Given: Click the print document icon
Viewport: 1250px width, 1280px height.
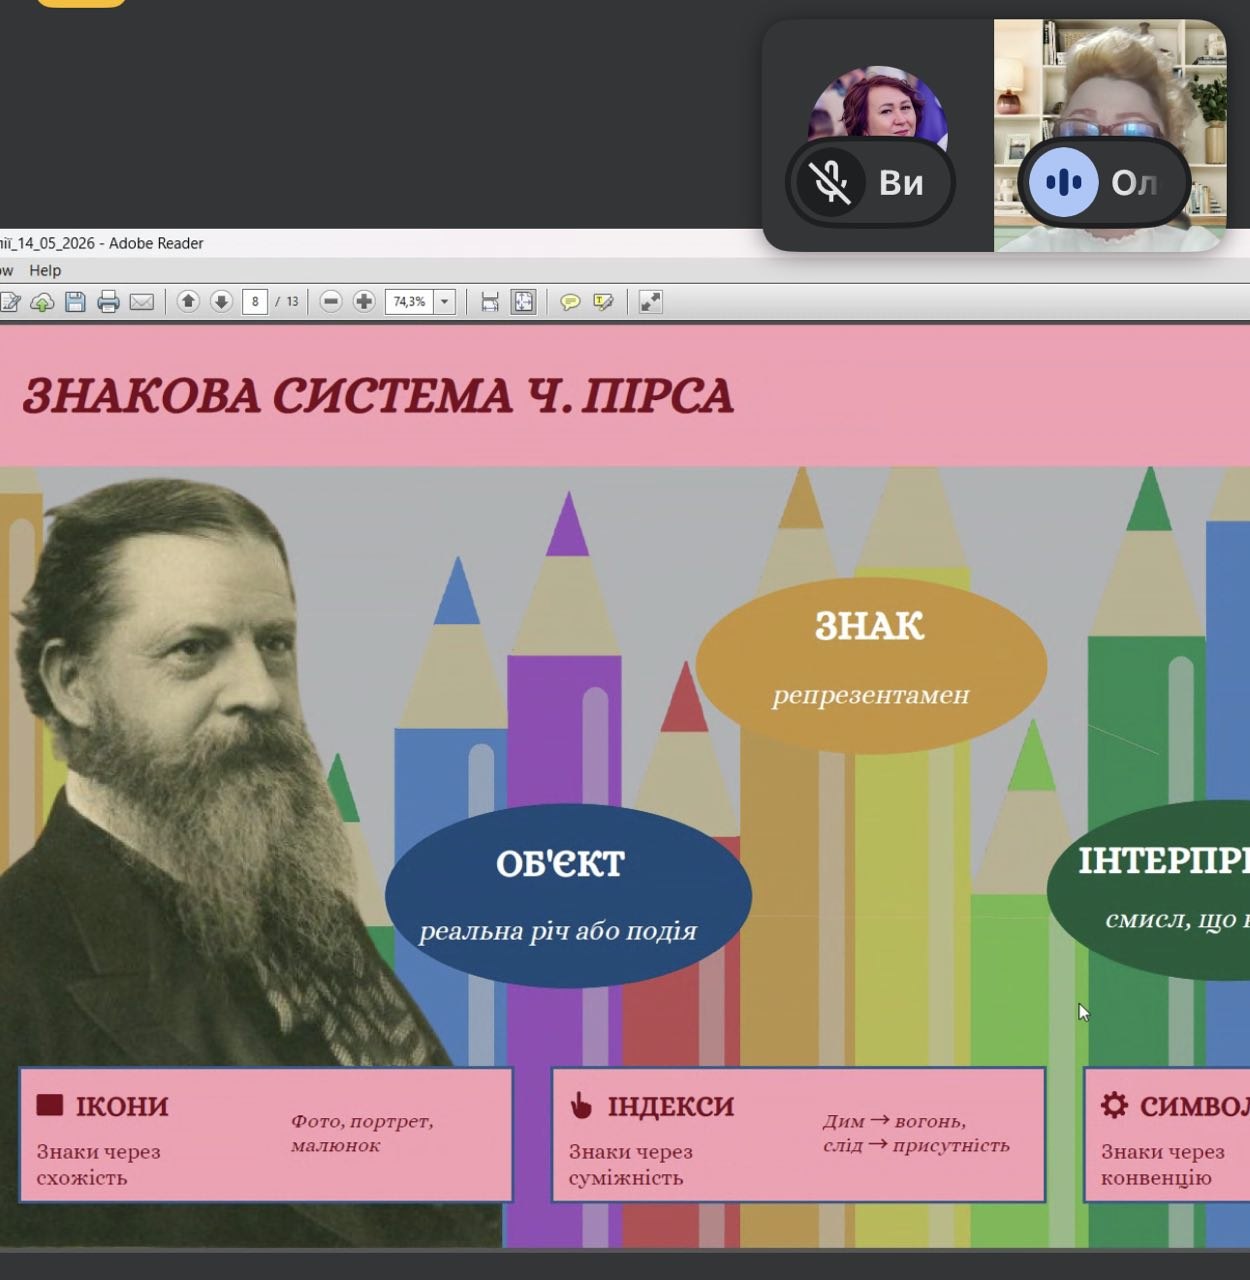Looking at the screenshot, I should (x=108, y=301).
